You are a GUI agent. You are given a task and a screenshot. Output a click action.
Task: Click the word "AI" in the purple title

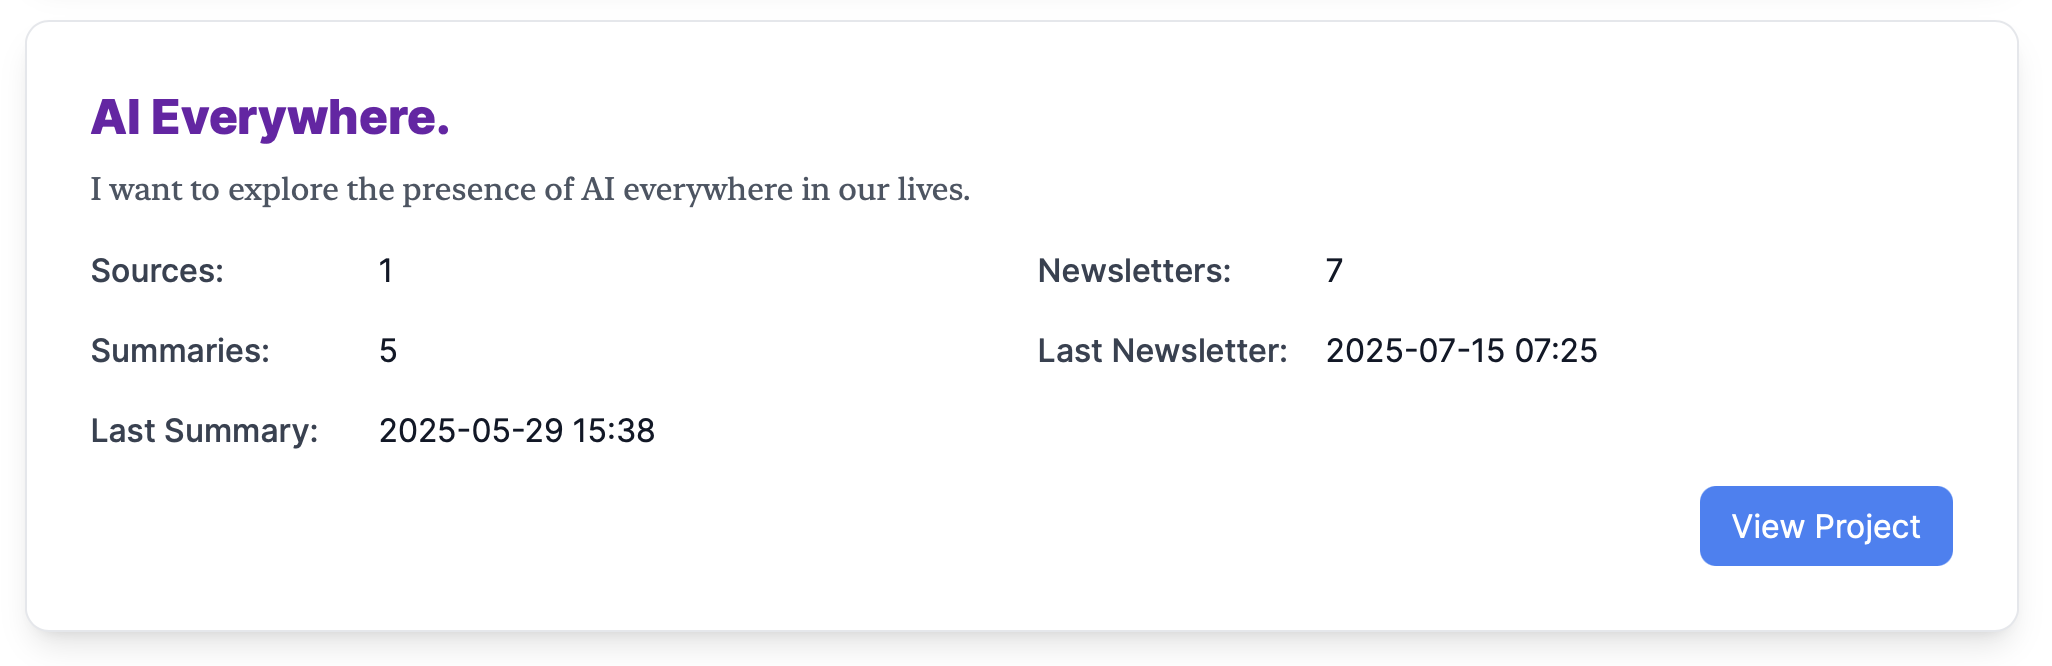pyautogui.click(x=115, y=117)
